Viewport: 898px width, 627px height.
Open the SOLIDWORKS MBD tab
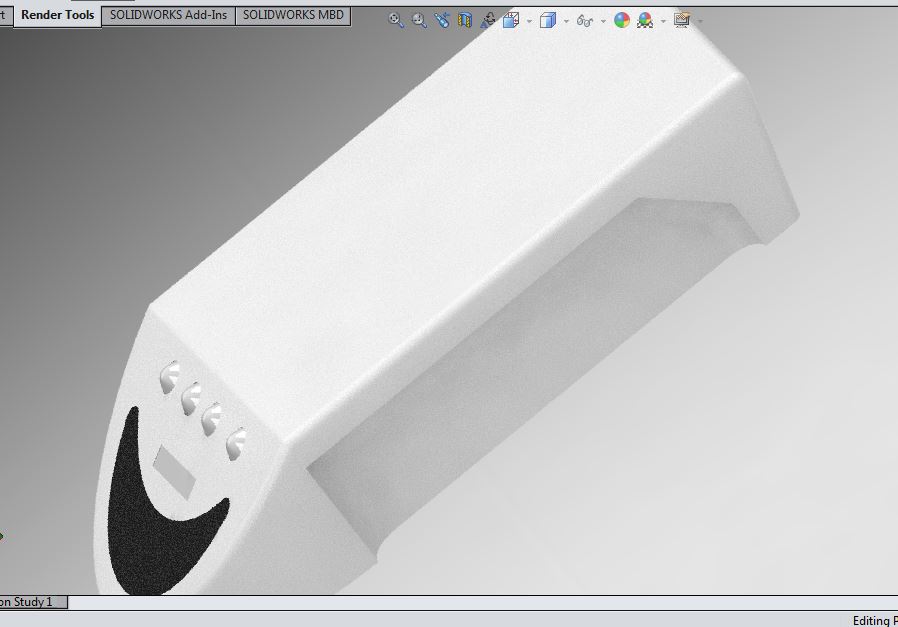click(293, 15)
